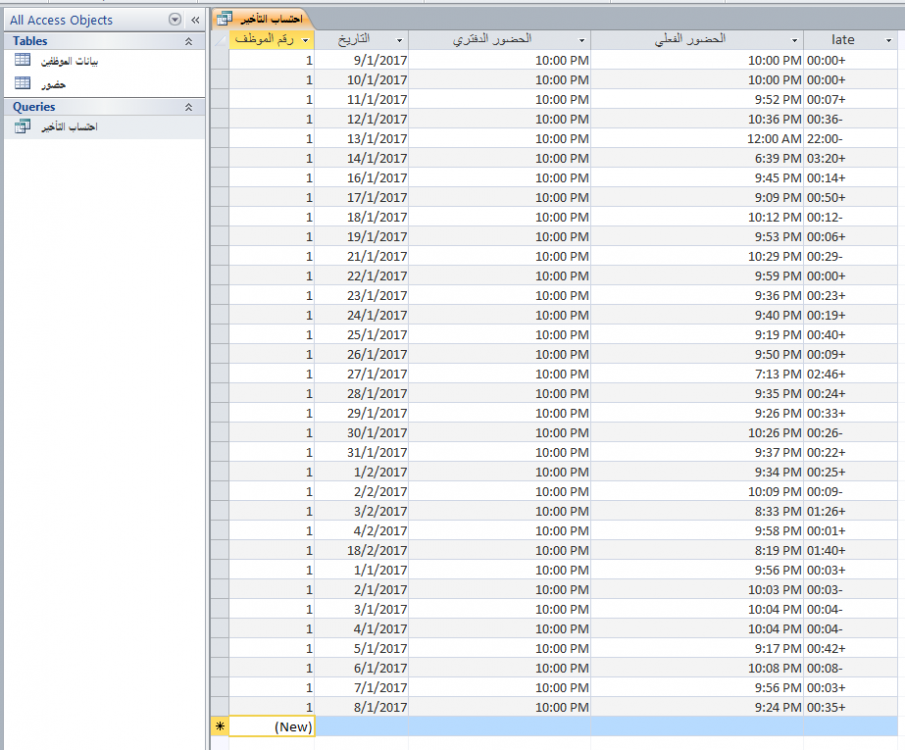Select the الحضور الفعلي column header
Viewport: 905px width, 750px height.
point(697,40)
